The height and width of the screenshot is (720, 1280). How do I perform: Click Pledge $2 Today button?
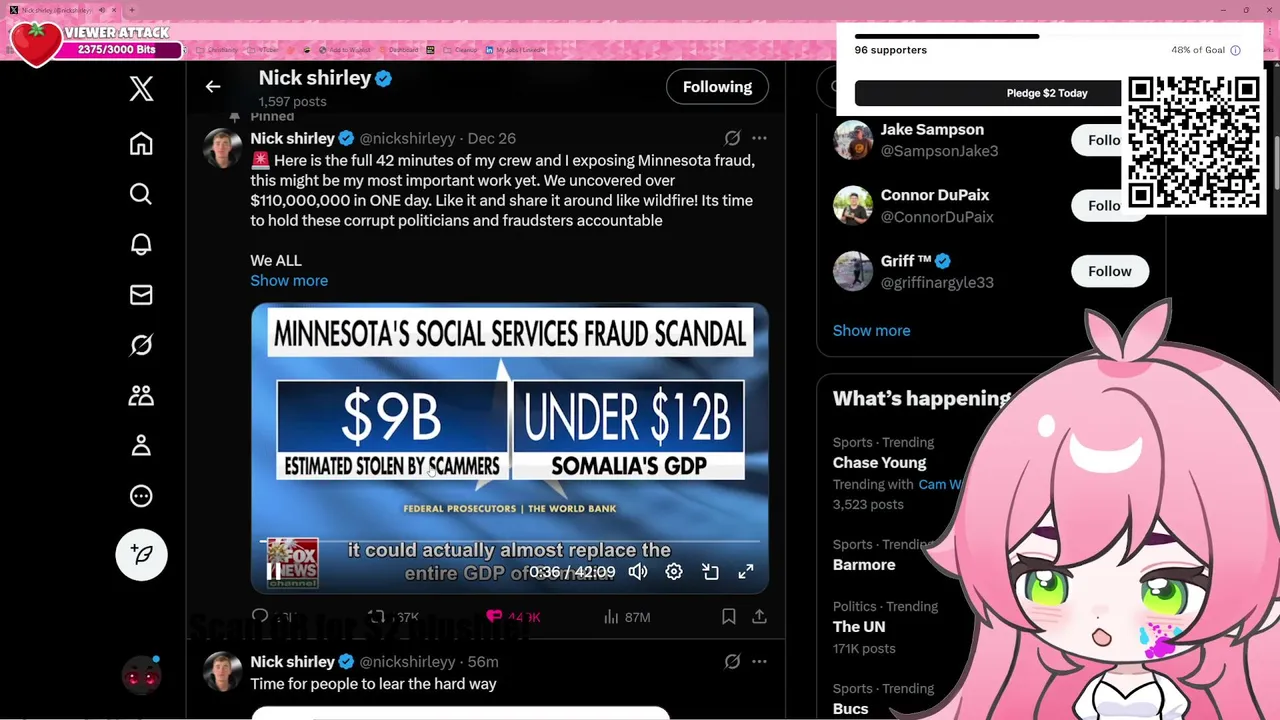(990, 93)
